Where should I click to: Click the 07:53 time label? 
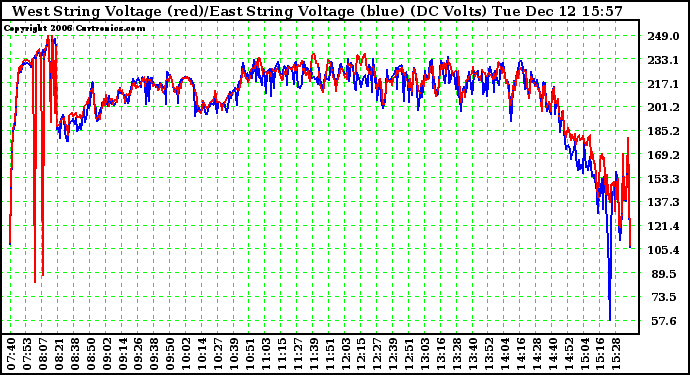(x=26, y=354)
